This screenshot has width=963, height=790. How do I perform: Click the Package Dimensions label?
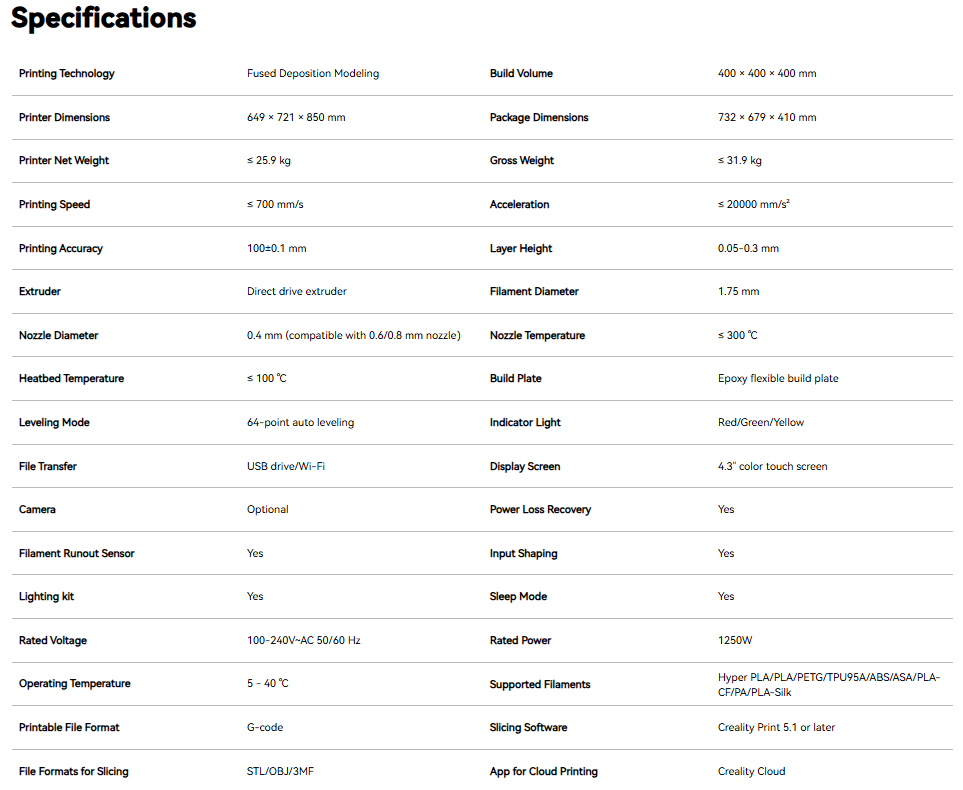coord(539,117)
